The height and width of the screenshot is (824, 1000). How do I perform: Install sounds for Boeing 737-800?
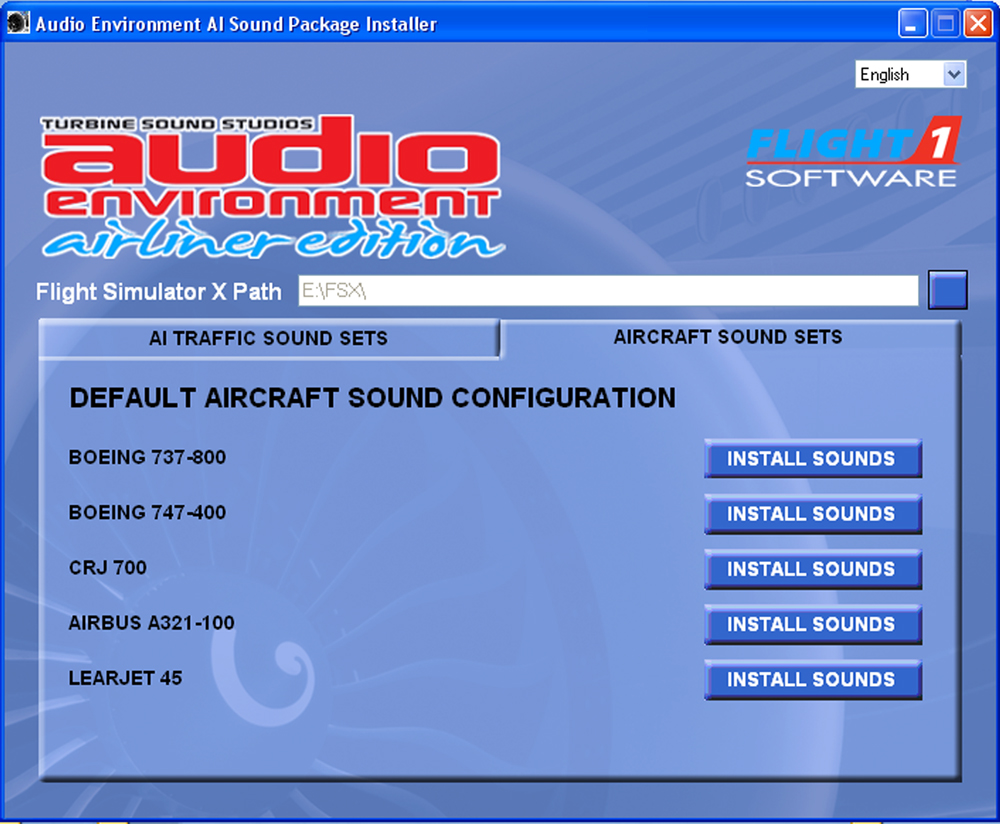[x=812, y=458]
